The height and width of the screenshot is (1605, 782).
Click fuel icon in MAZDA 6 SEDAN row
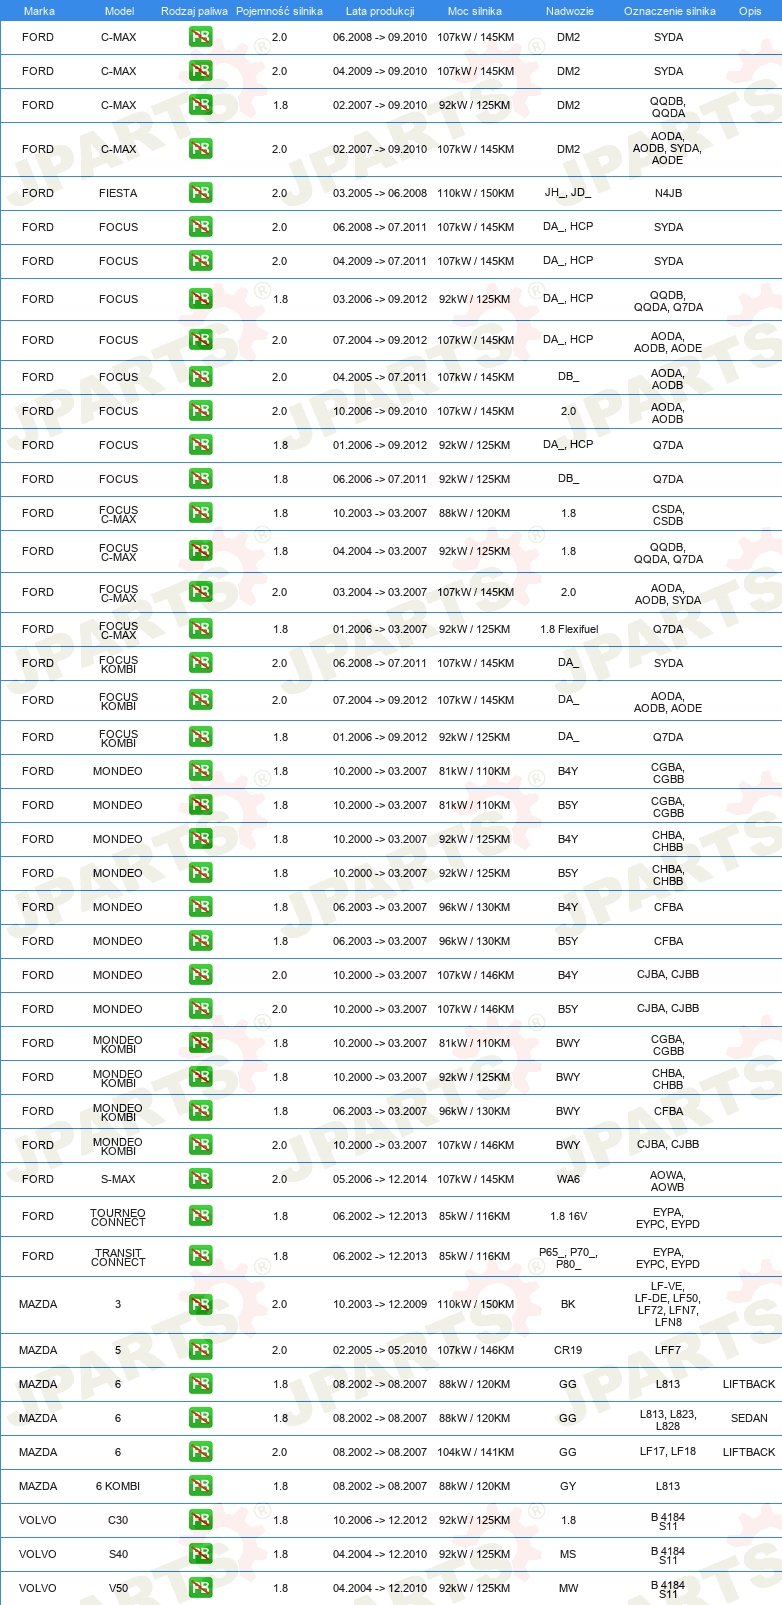click(x=200, y=1418)
